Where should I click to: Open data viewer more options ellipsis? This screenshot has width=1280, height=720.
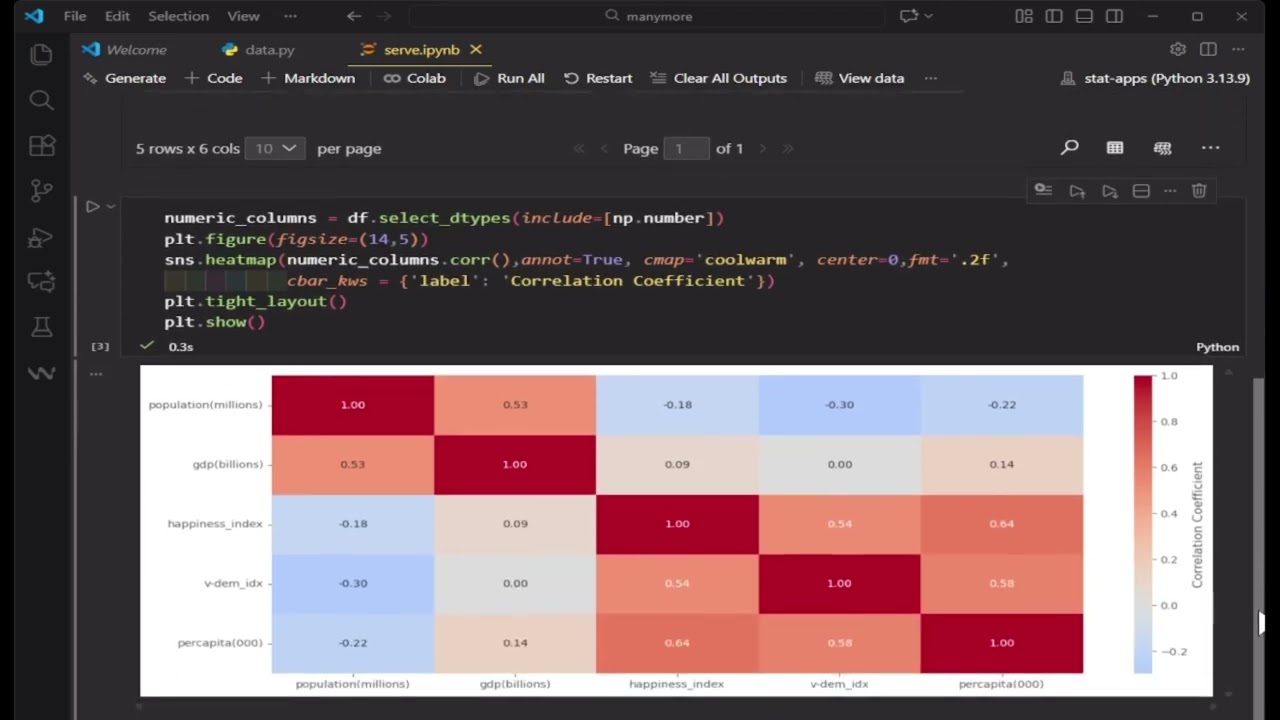[x=1211, y=148]
